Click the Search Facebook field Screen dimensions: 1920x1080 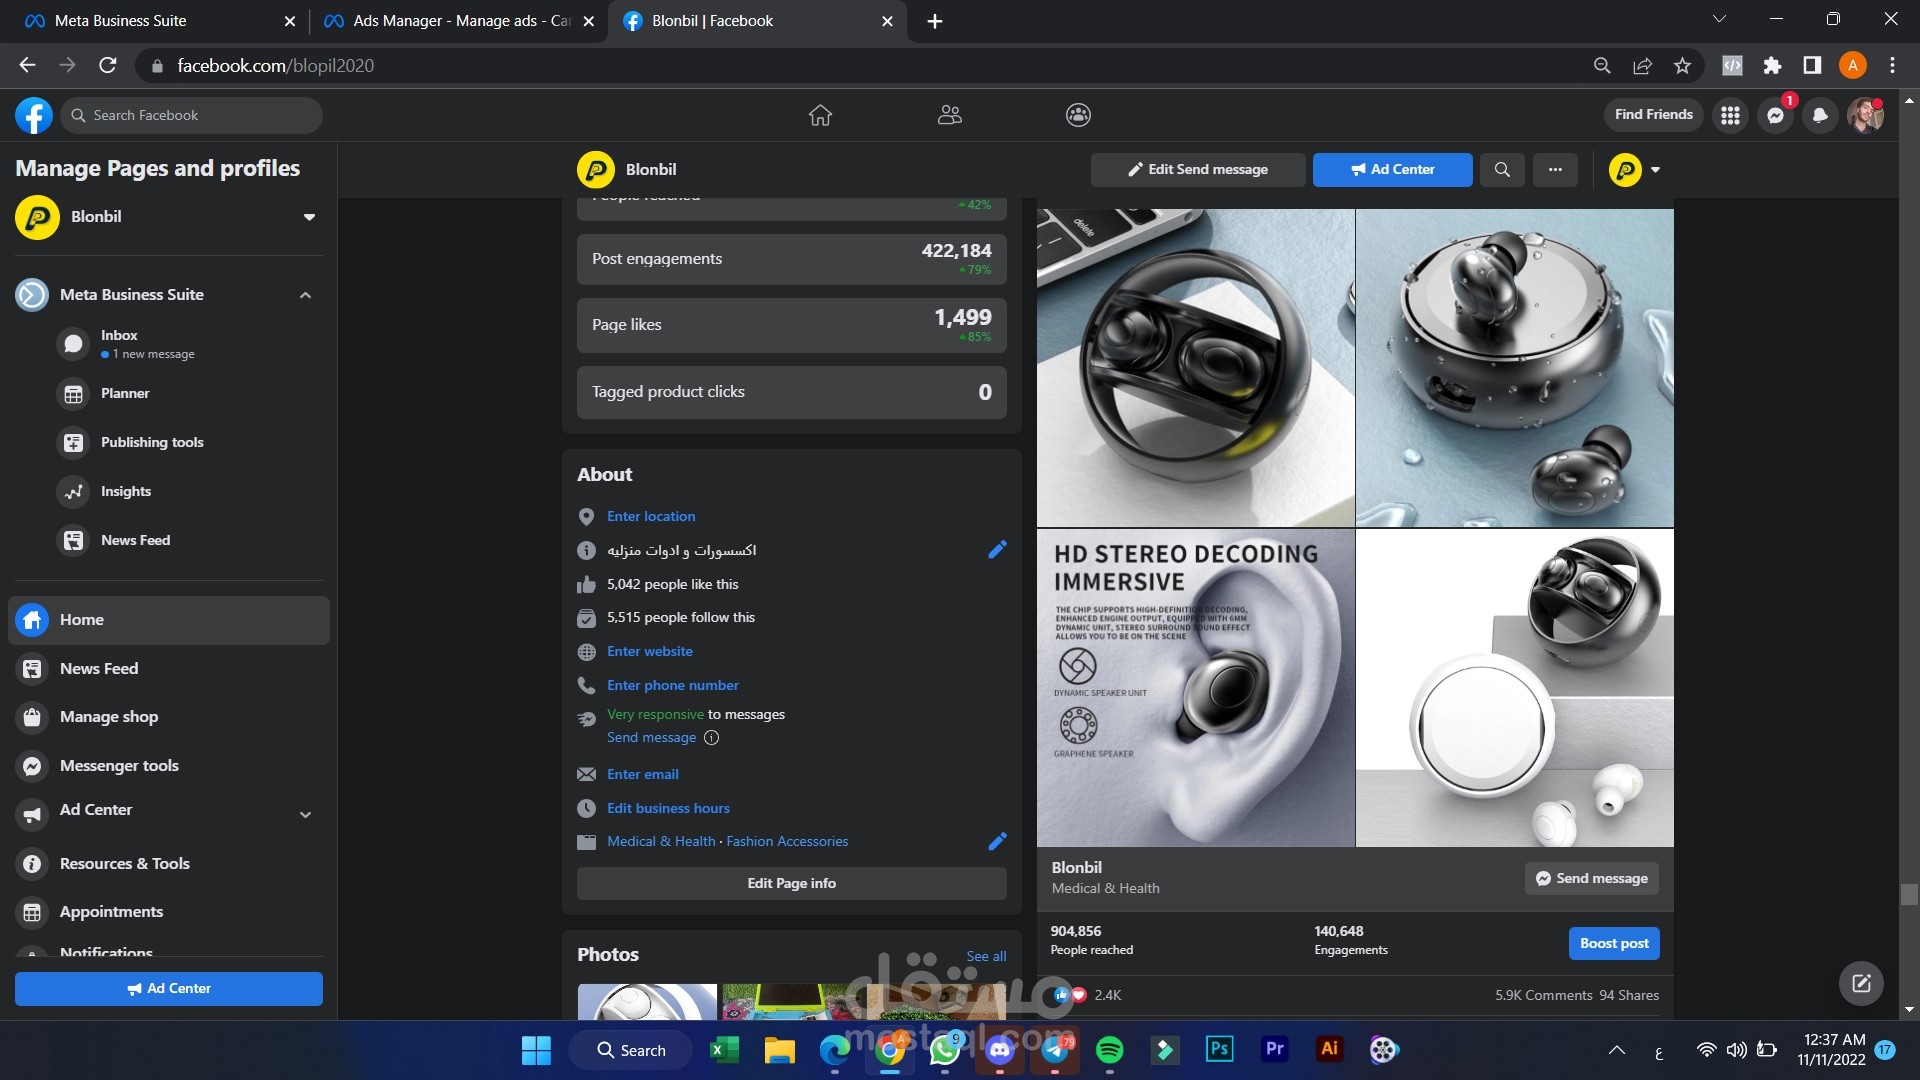click(192, 115)
